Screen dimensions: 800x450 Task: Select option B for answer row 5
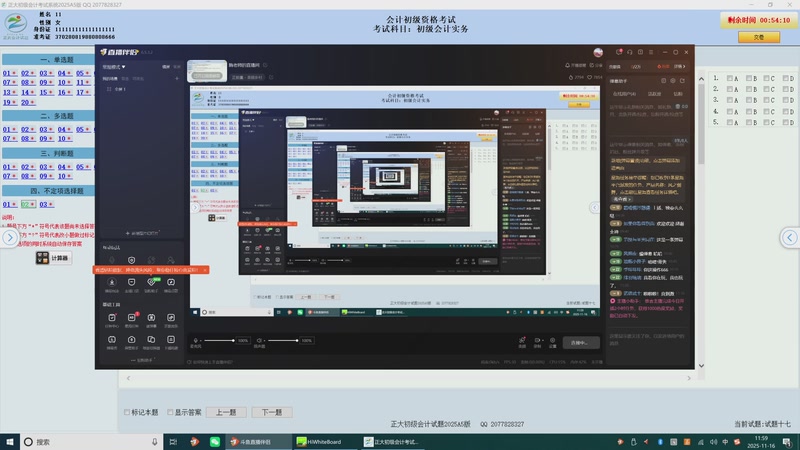coord(748,122)
